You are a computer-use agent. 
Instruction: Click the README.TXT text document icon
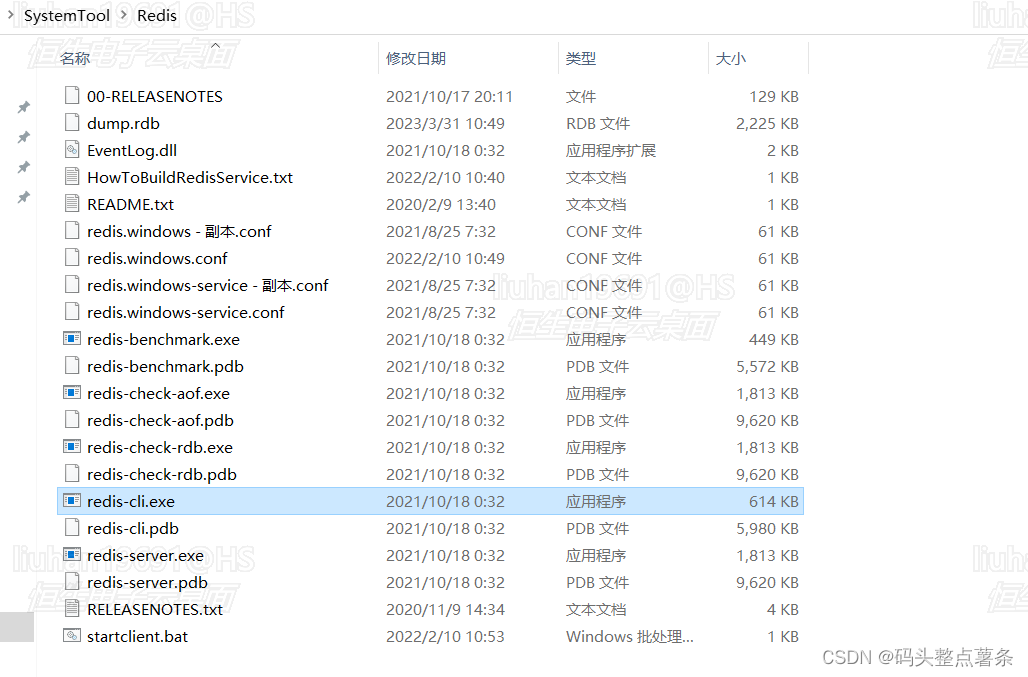point(70,204)
